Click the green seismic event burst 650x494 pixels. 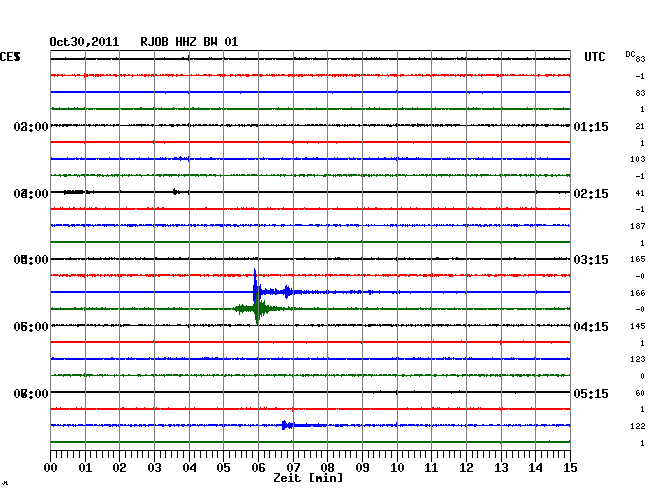point(258,309)
